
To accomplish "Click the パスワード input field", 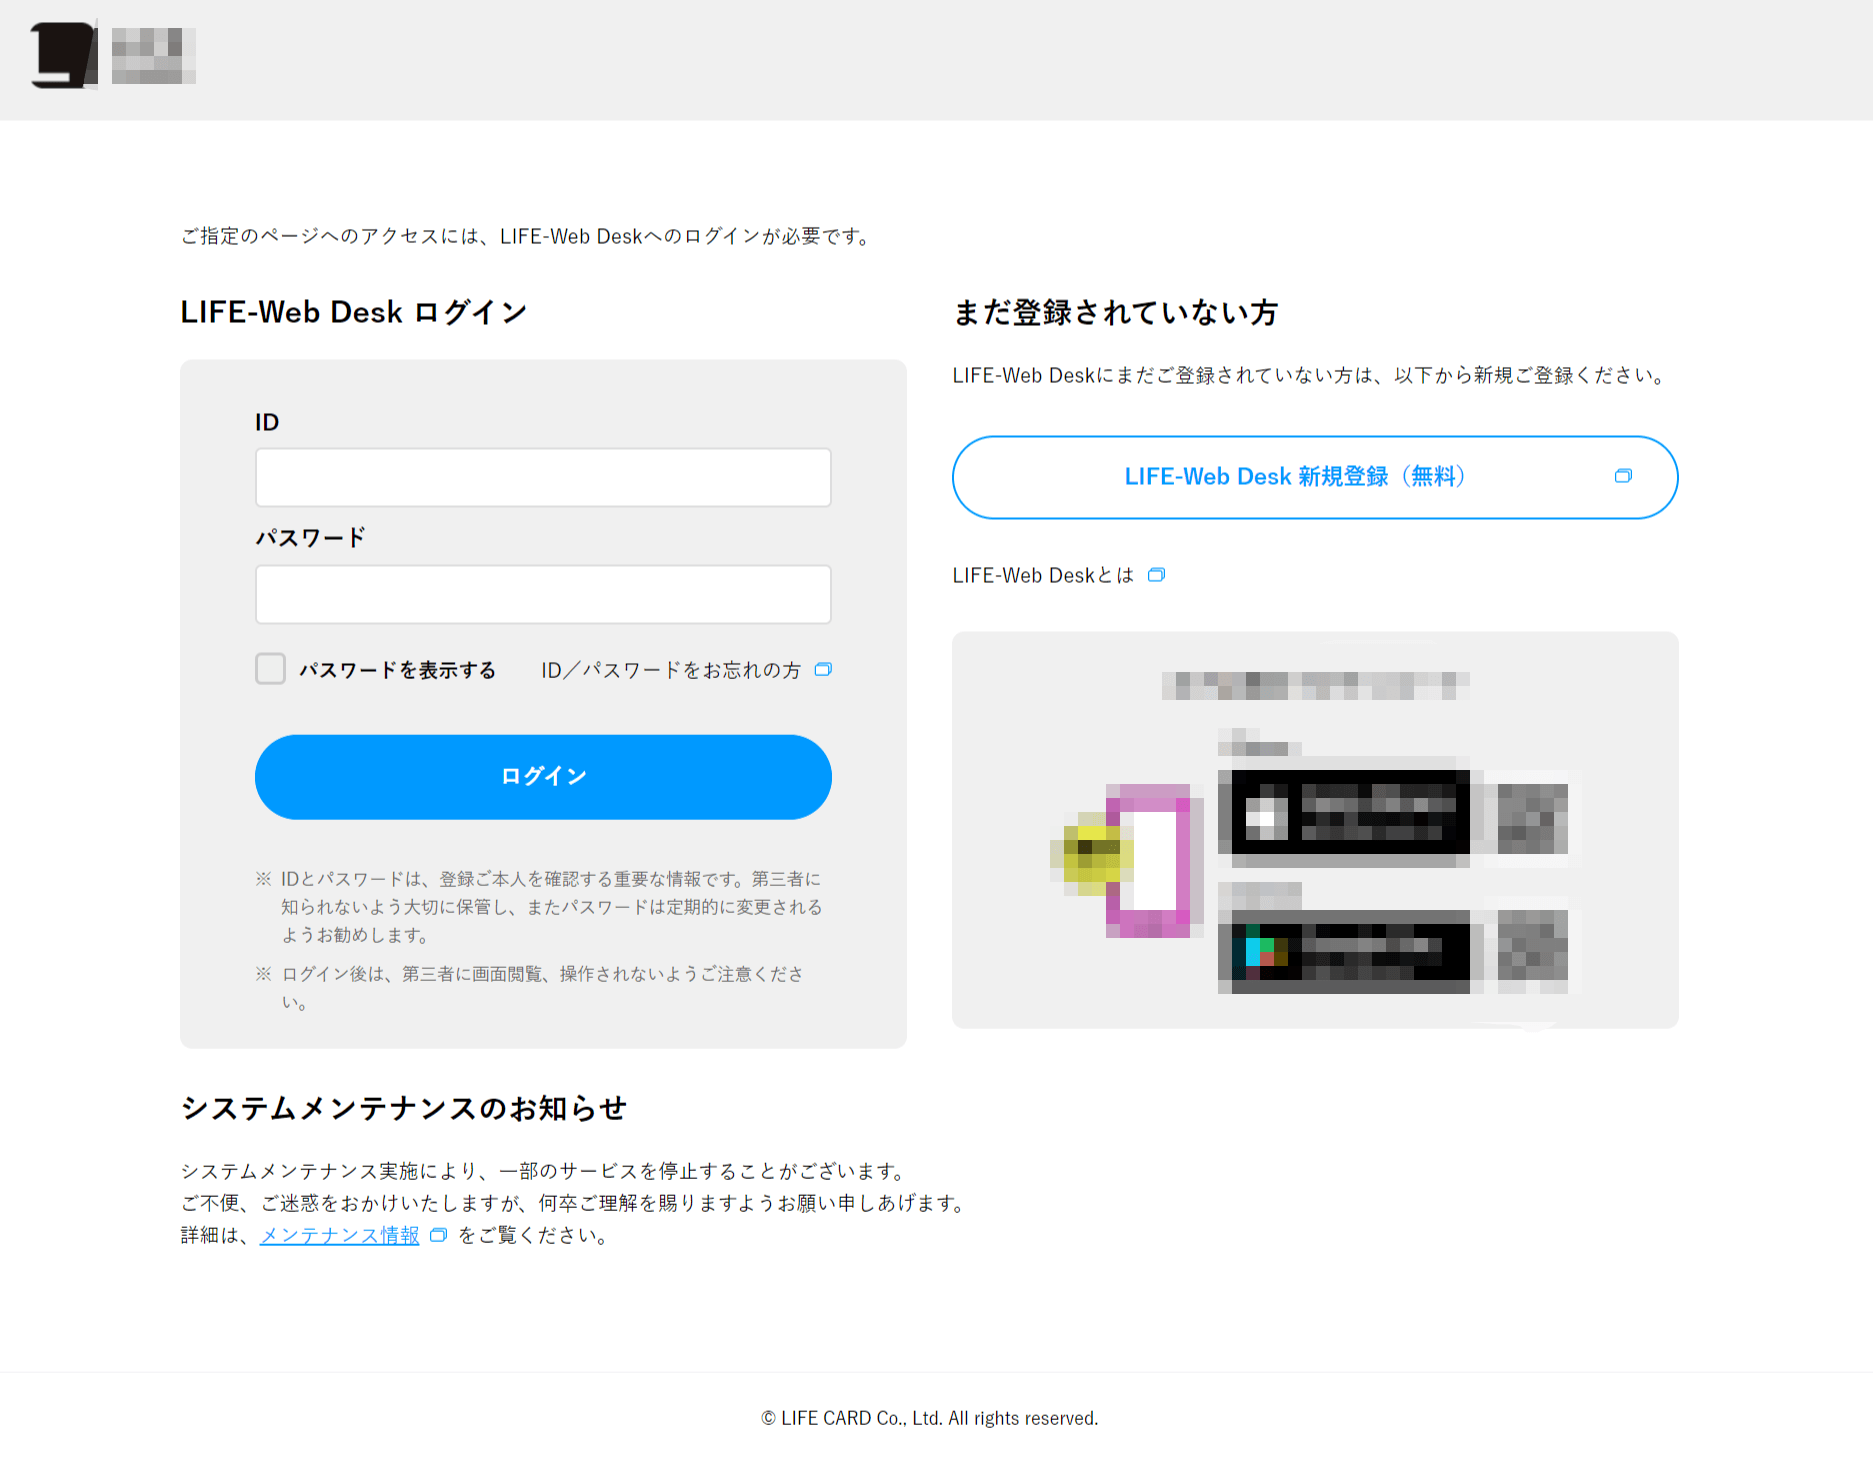I will (x=543, y=594).
